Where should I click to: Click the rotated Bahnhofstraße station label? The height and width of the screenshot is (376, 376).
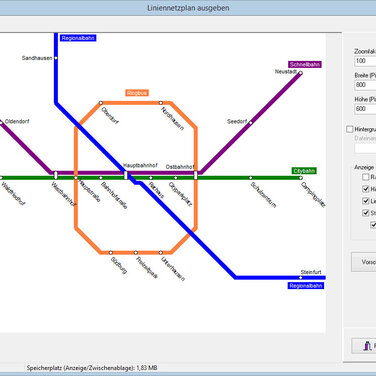114,195
